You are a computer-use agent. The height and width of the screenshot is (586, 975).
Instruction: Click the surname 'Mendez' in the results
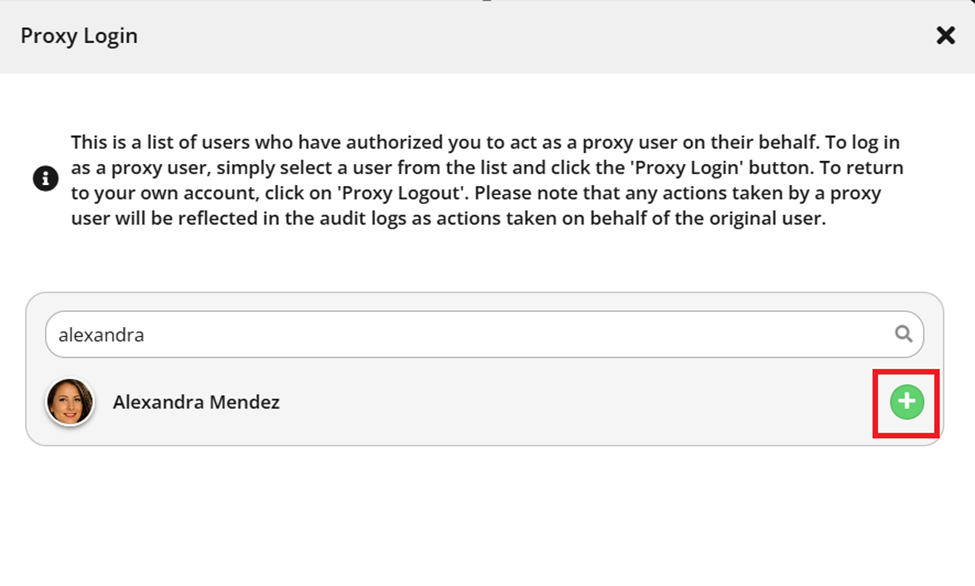244,402
